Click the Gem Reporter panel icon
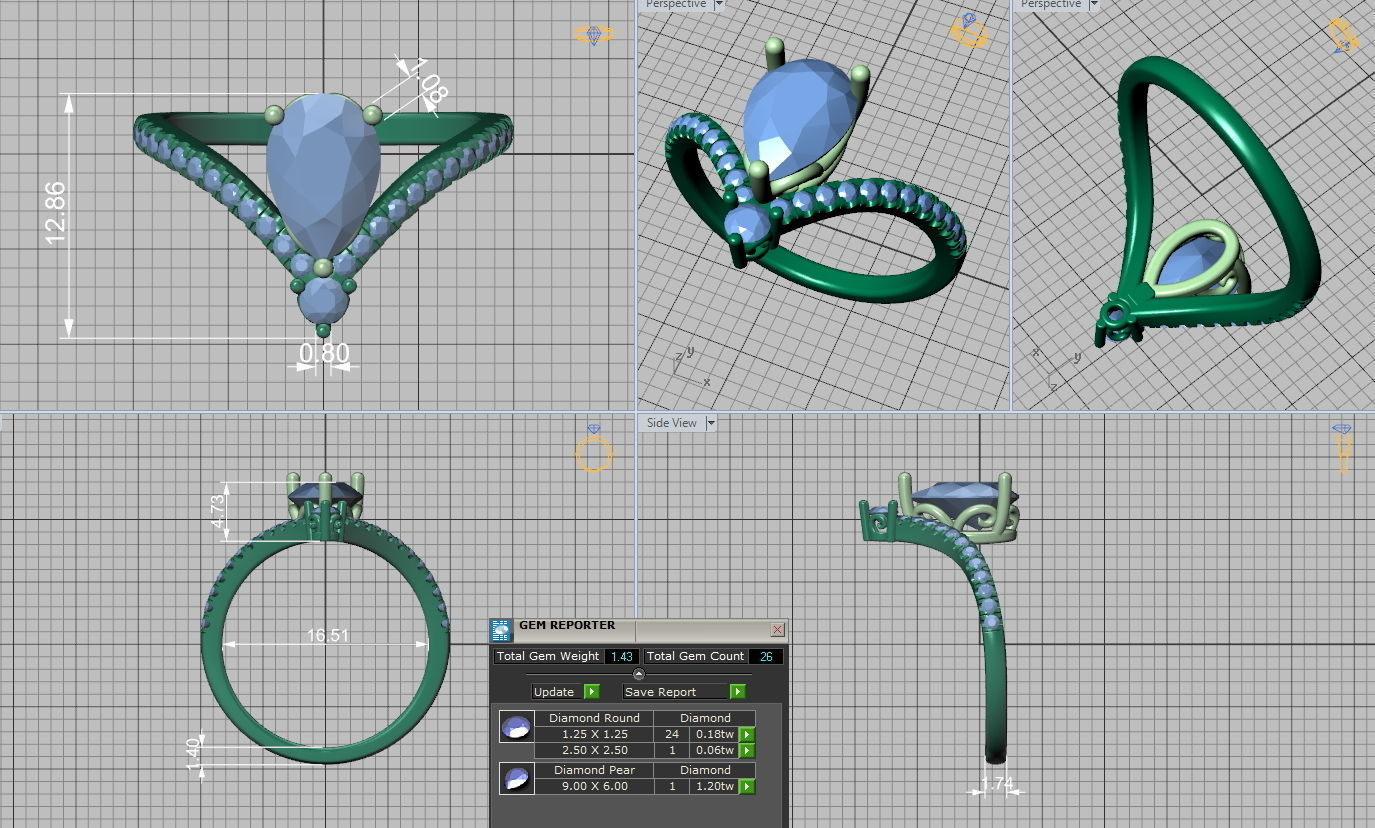 (x=500, y=630)
